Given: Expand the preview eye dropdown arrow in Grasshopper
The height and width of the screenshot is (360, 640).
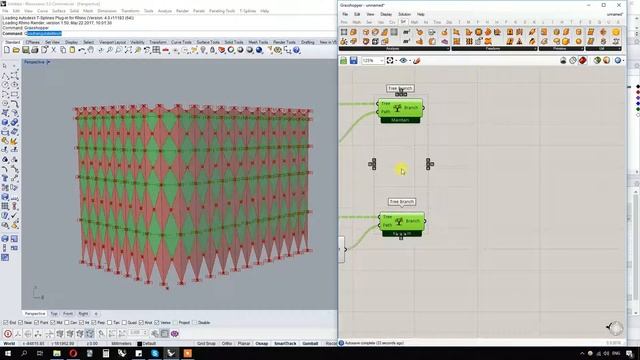Looking at the screenshot, I should tap(409, 61).
